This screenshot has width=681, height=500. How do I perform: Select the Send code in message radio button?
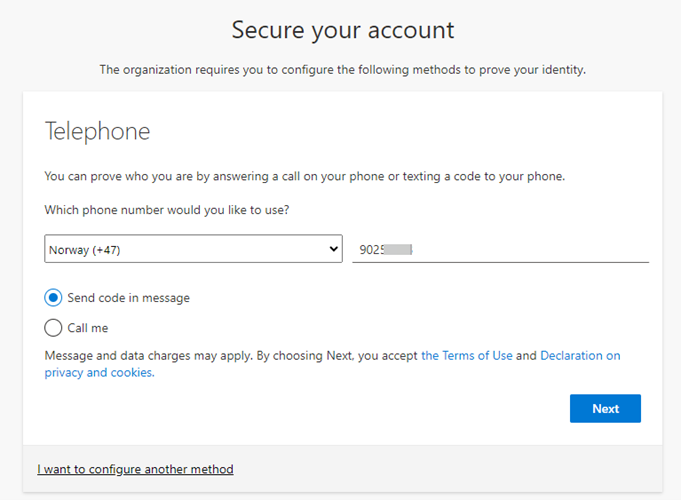click(53, 298)
